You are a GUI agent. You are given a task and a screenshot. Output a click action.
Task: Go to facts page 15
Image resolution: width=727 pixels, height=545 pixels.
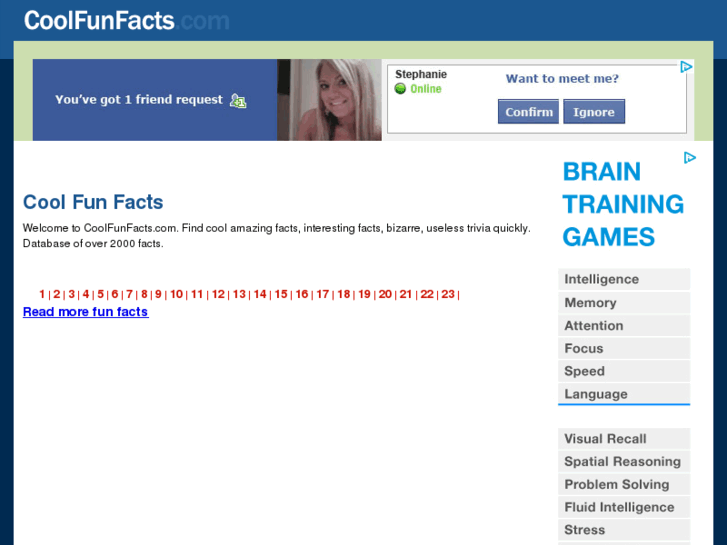tap(281, 294)
